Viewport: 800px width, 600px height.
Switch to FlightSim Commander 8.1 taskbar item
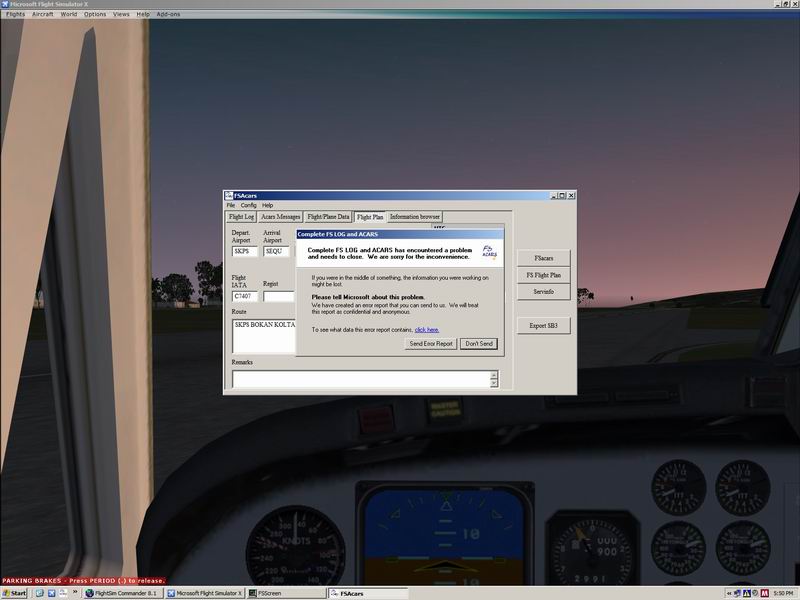[123, 593]
